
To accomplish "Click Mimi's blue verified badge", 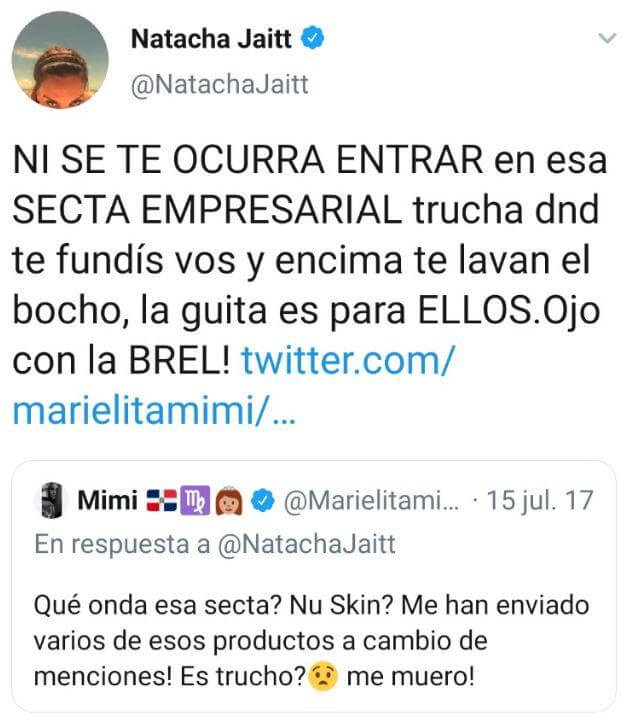I will pos(263,501).
